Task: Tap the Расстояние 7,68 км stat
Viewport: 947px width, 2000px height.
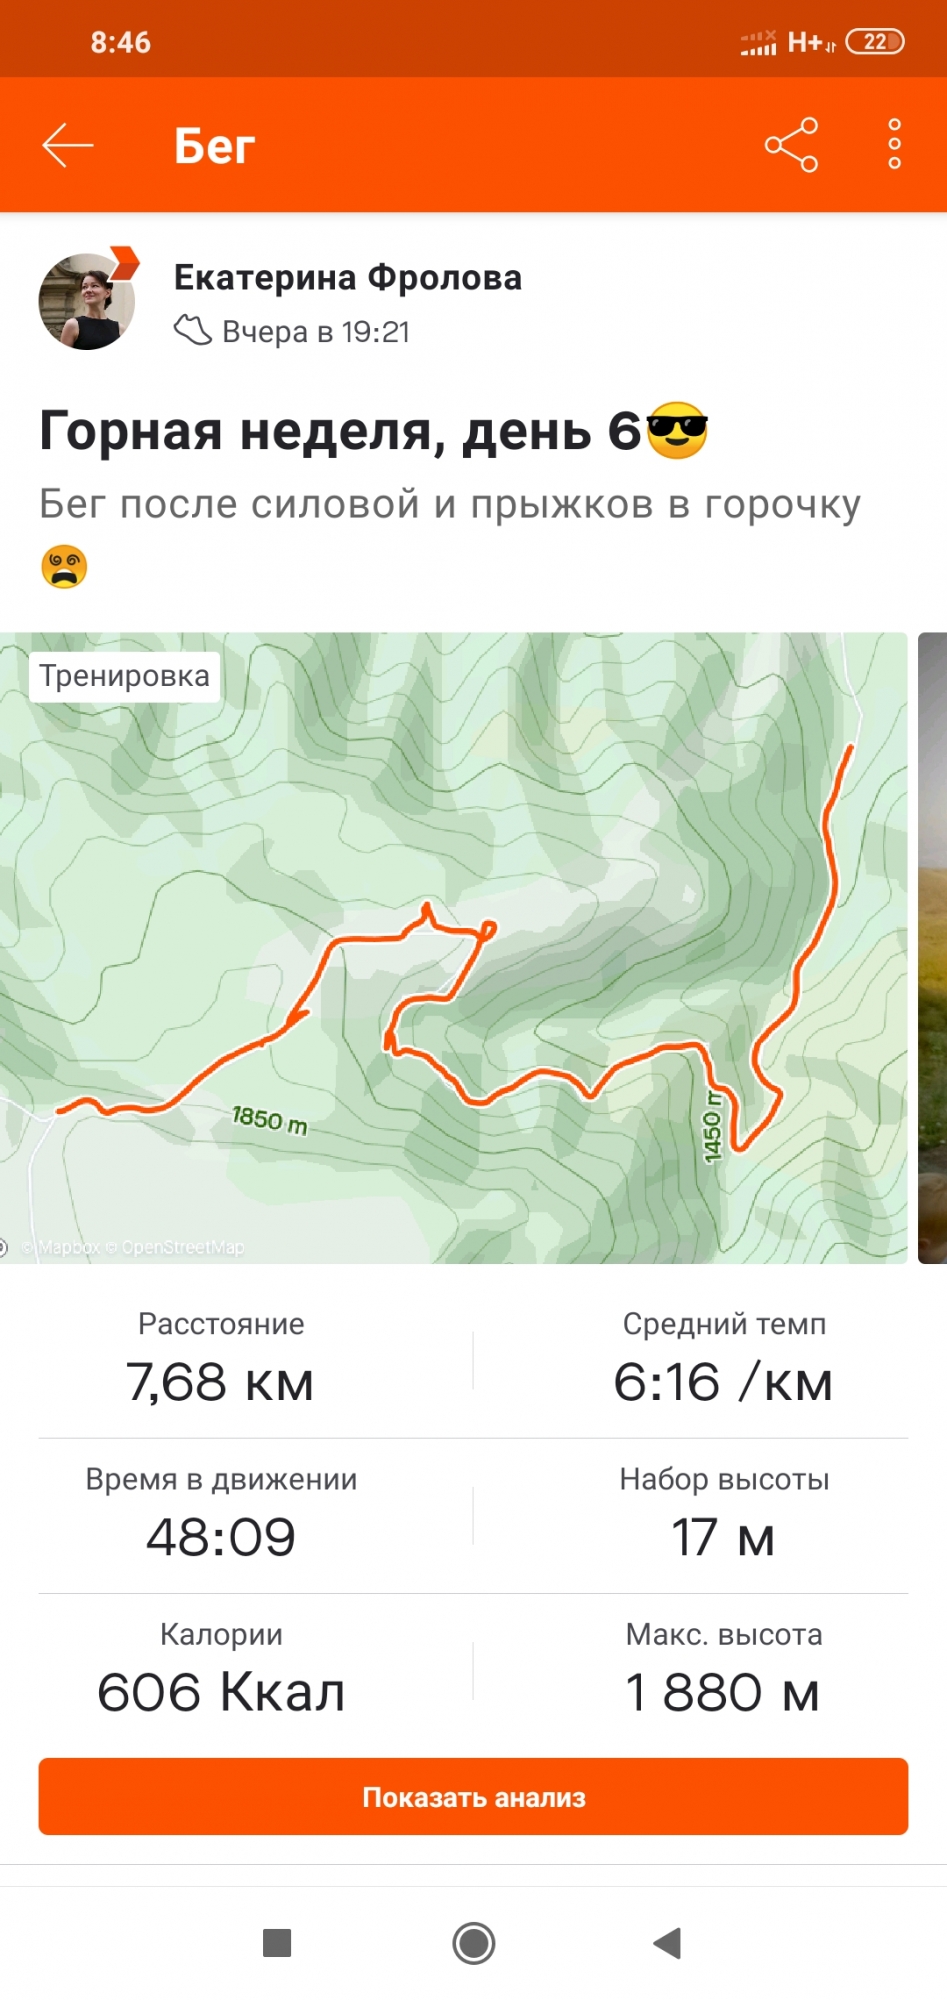Action: [221, 1360]
